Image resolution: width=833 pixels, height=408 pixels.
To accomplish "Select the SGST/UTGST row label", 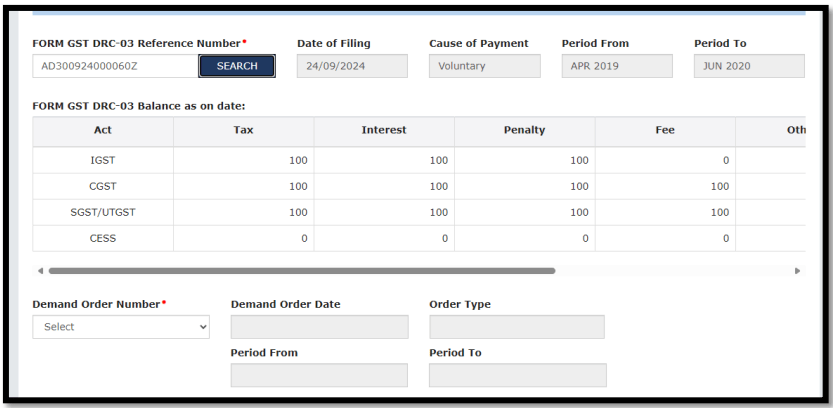I will [103, 212].
